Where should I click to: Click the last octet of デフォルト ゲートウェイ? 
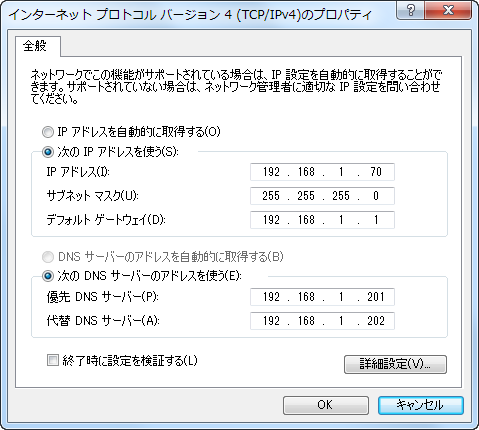(x=376, y=220)
